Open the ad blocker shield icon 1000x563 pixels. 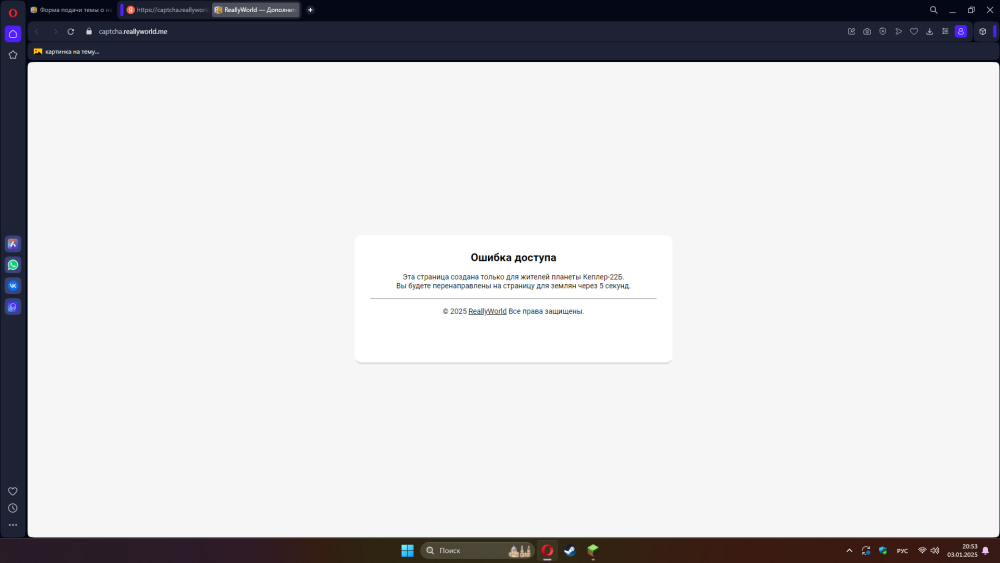pyautogui.click(x=883, y=31)
